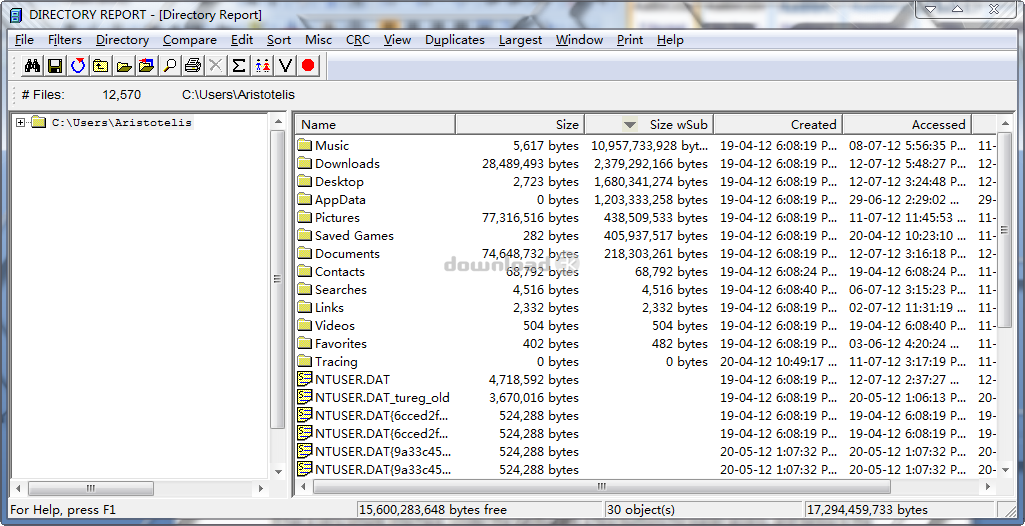
Task: Click the two-people duplicates icon
Action: pos(262,66)
